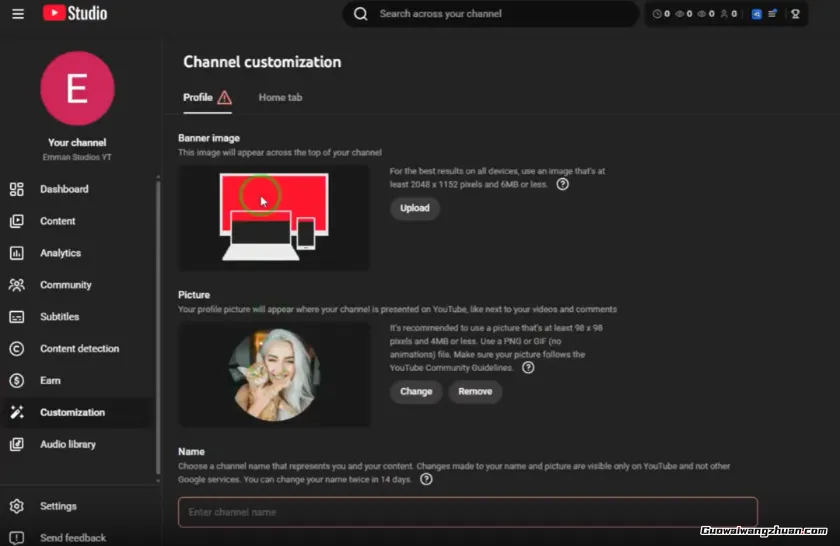Open Dashboard from the sidebar
This screenshot has width=840, height=546.
(64, 189)
